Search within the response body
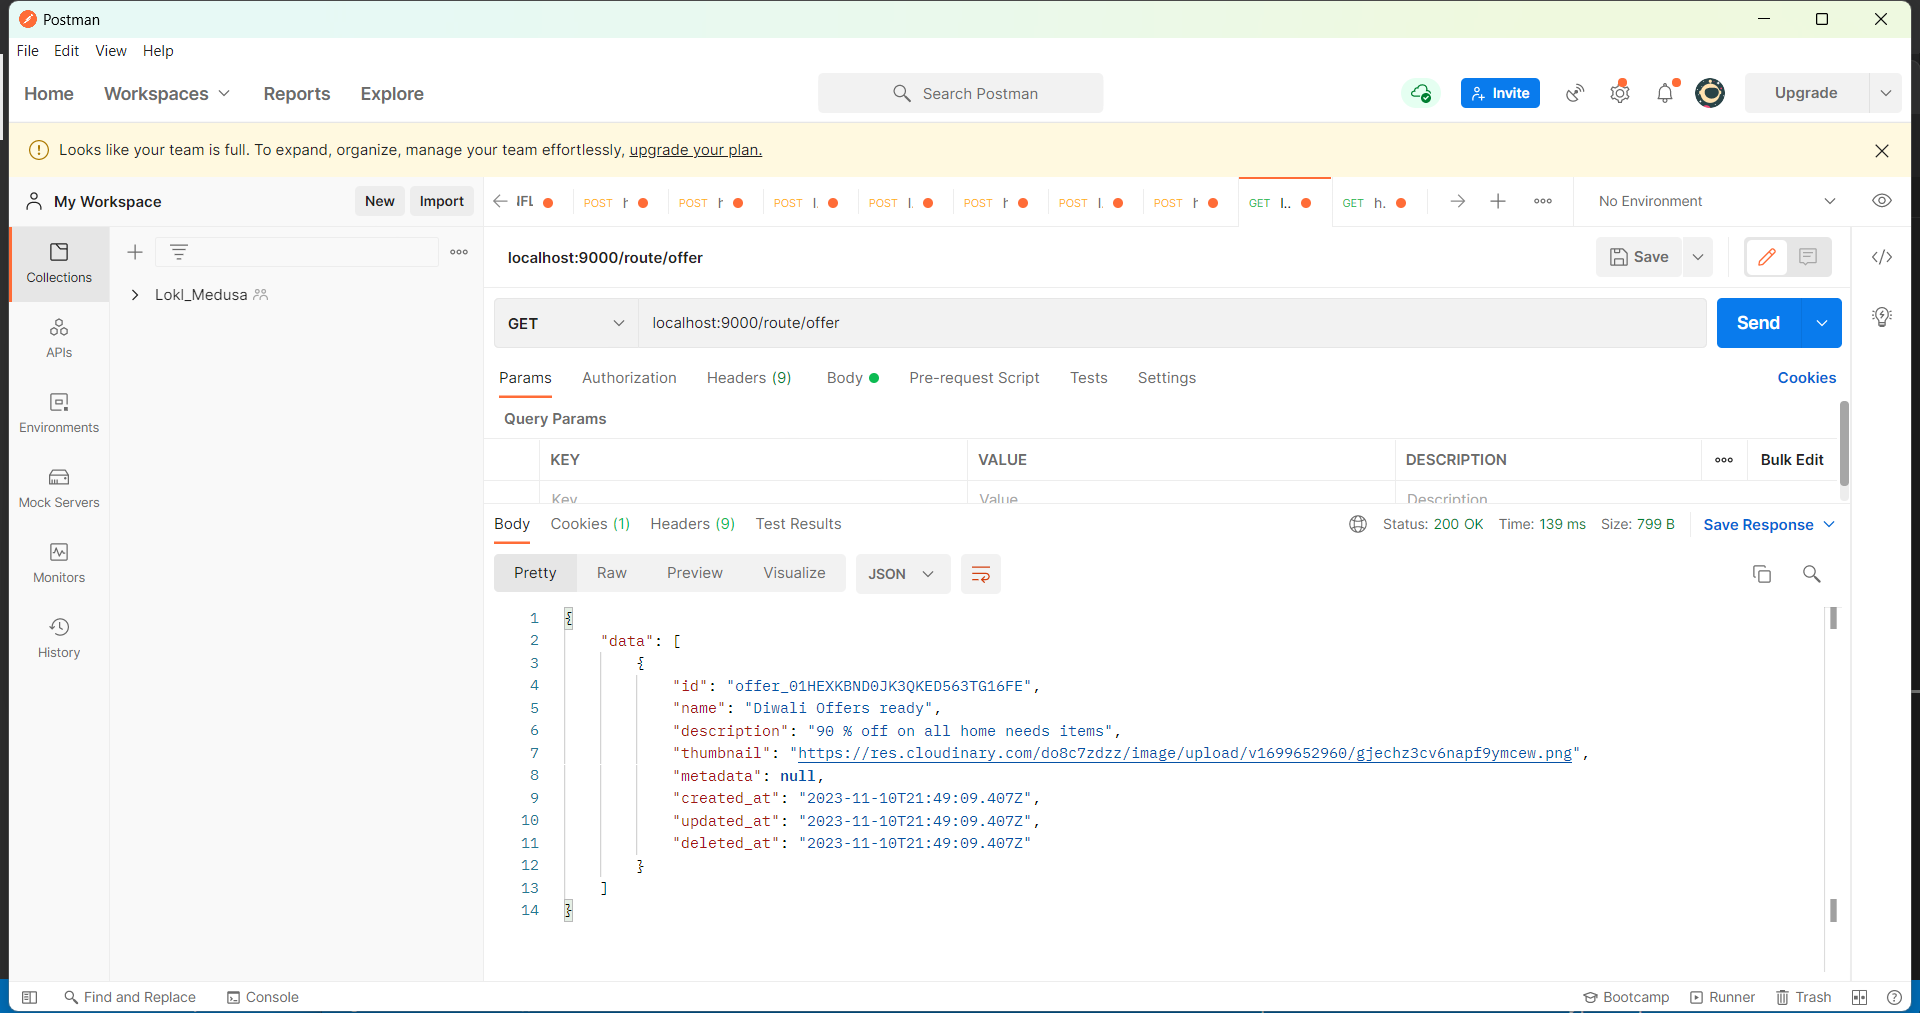 tap(1812, 574)
